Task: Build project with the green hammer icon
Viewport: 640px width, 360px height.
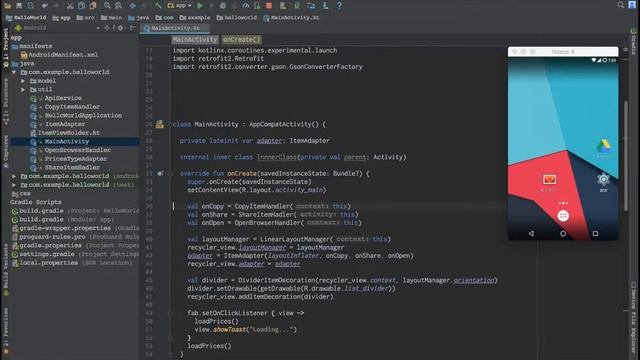Action: tap(158, 6)
